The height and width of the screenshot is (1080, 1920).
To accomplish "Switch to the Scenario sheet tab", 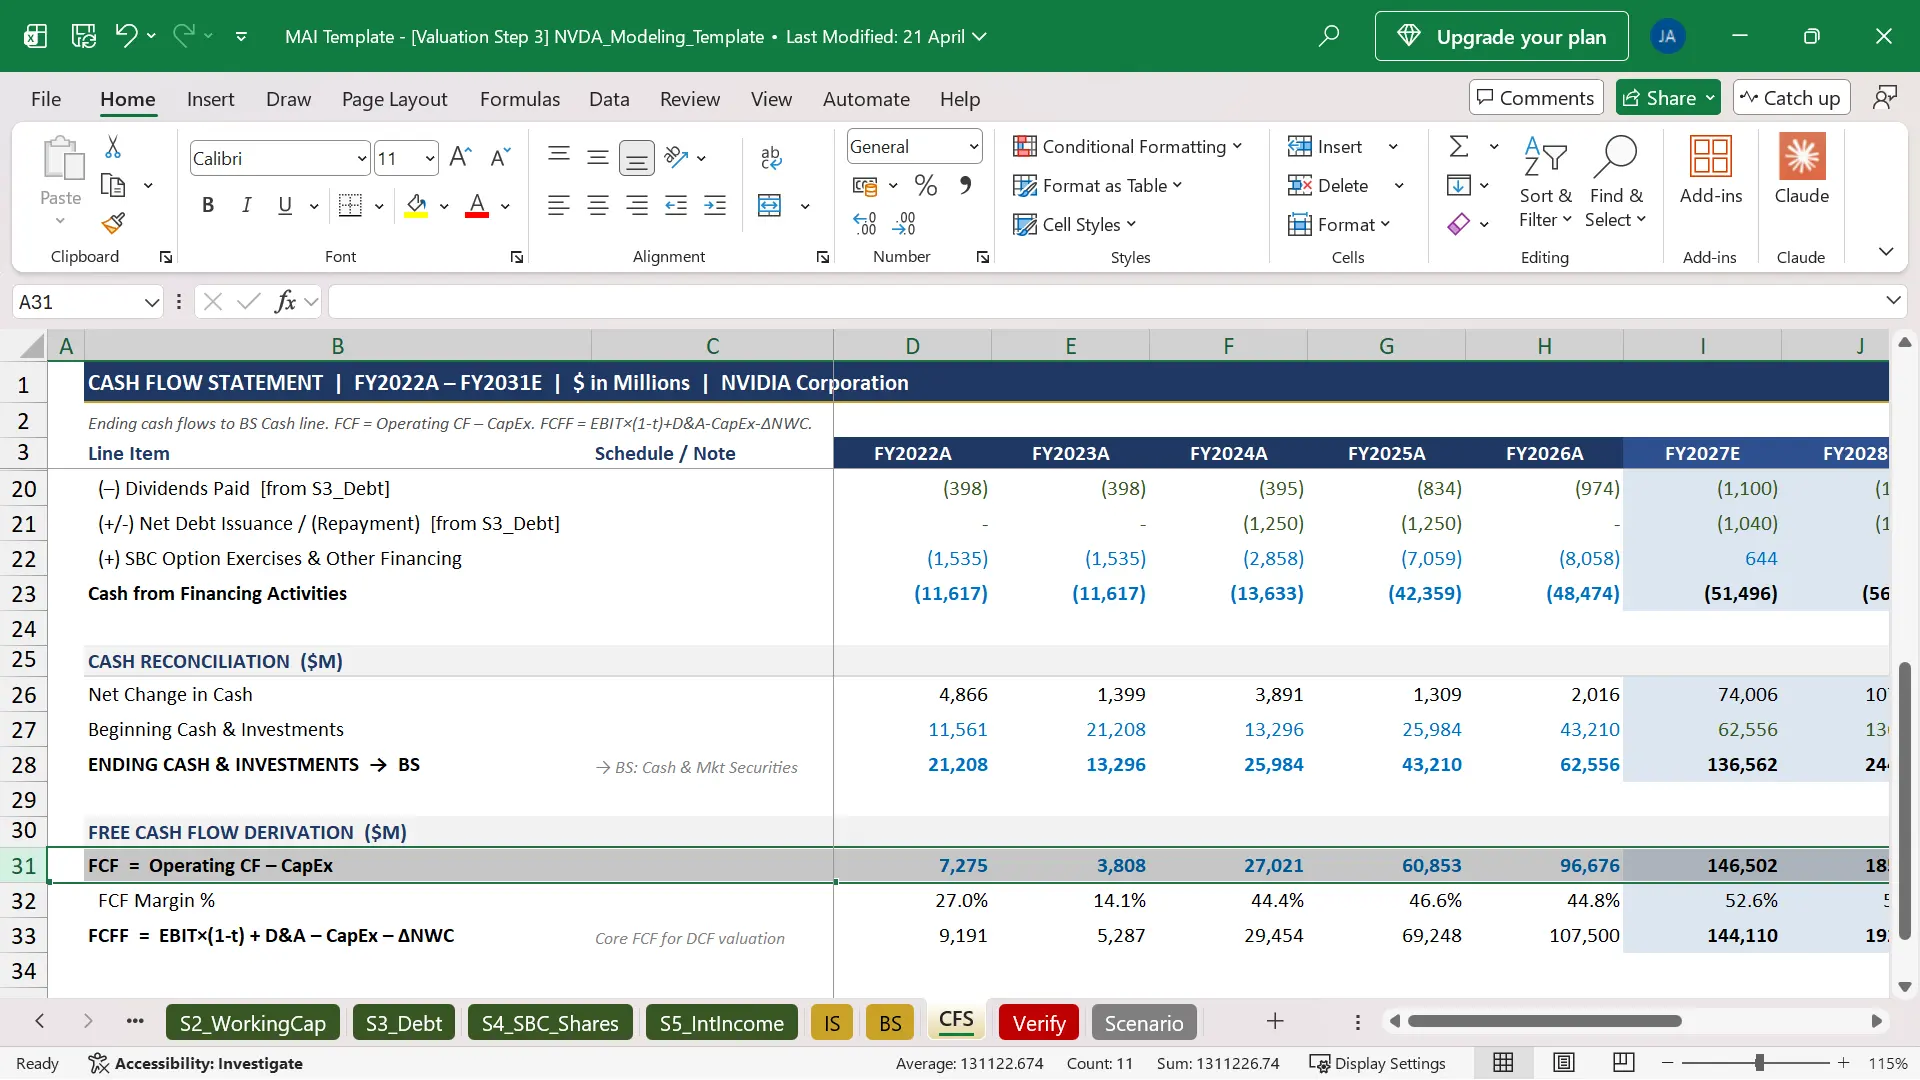I will (1144, 1023).
